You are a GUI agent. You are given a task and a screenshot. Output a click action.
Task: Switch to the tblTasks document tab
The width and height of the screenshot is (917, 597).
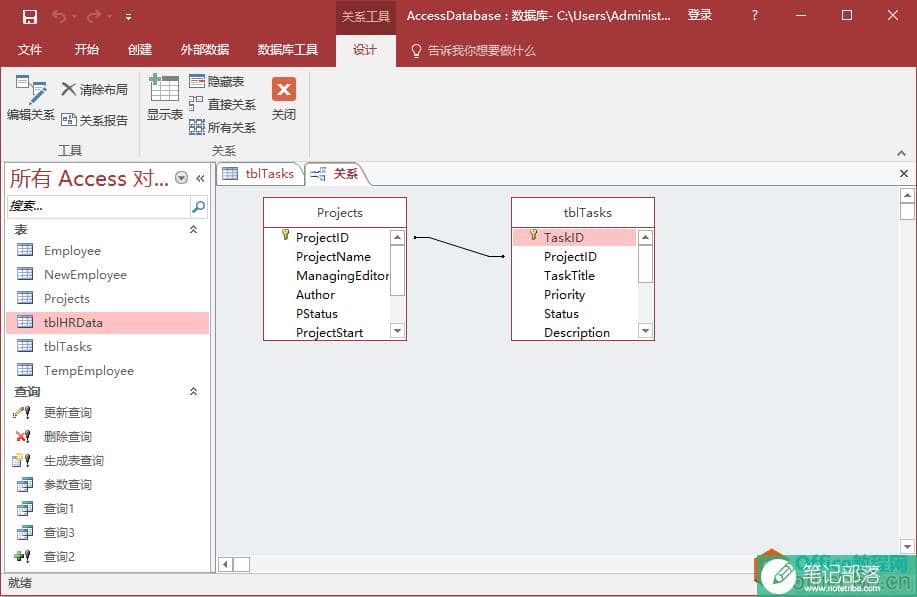pos(260,174)
